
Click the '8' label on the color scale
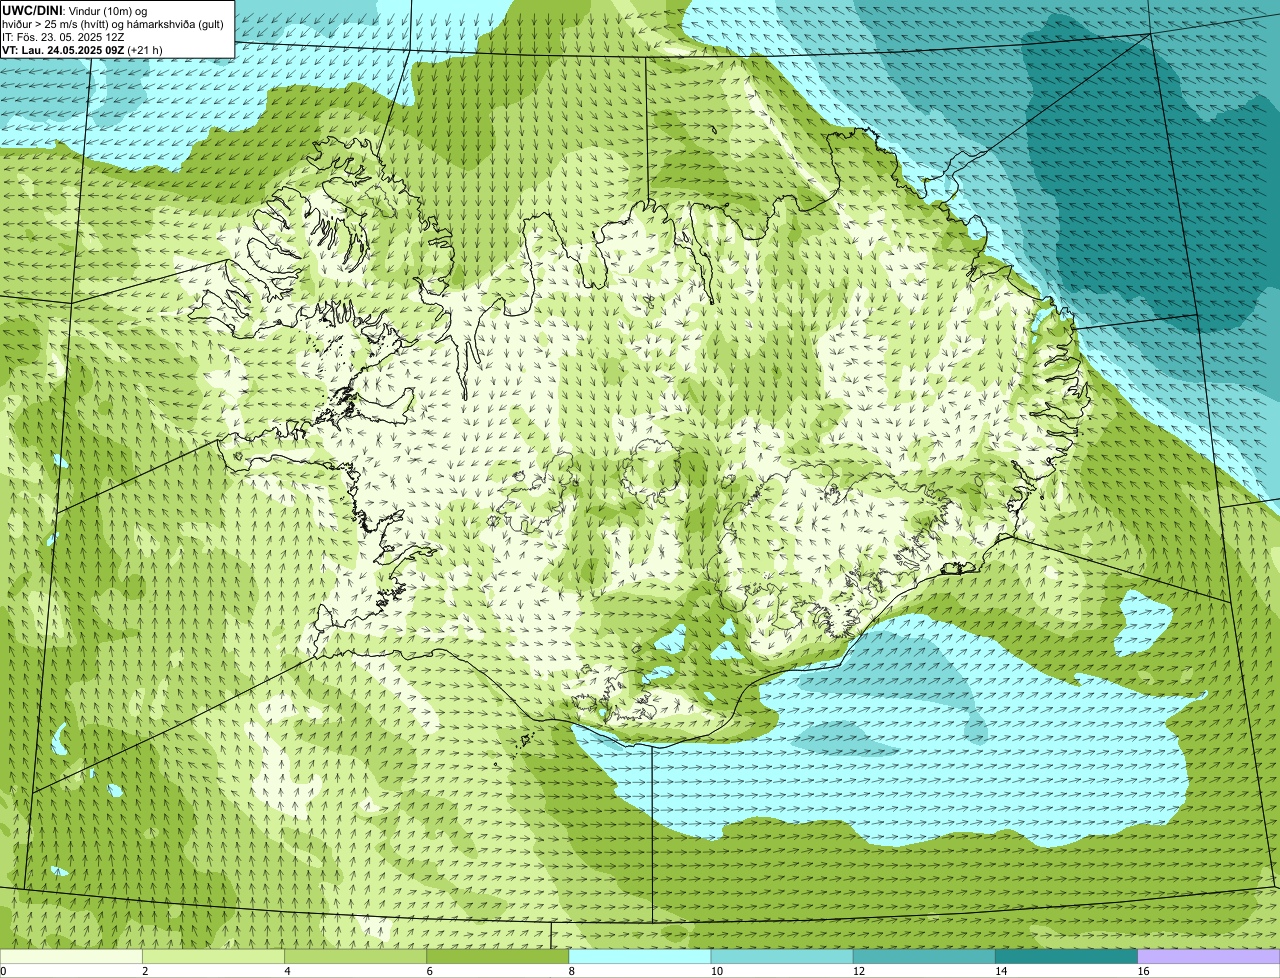(572, 971)
